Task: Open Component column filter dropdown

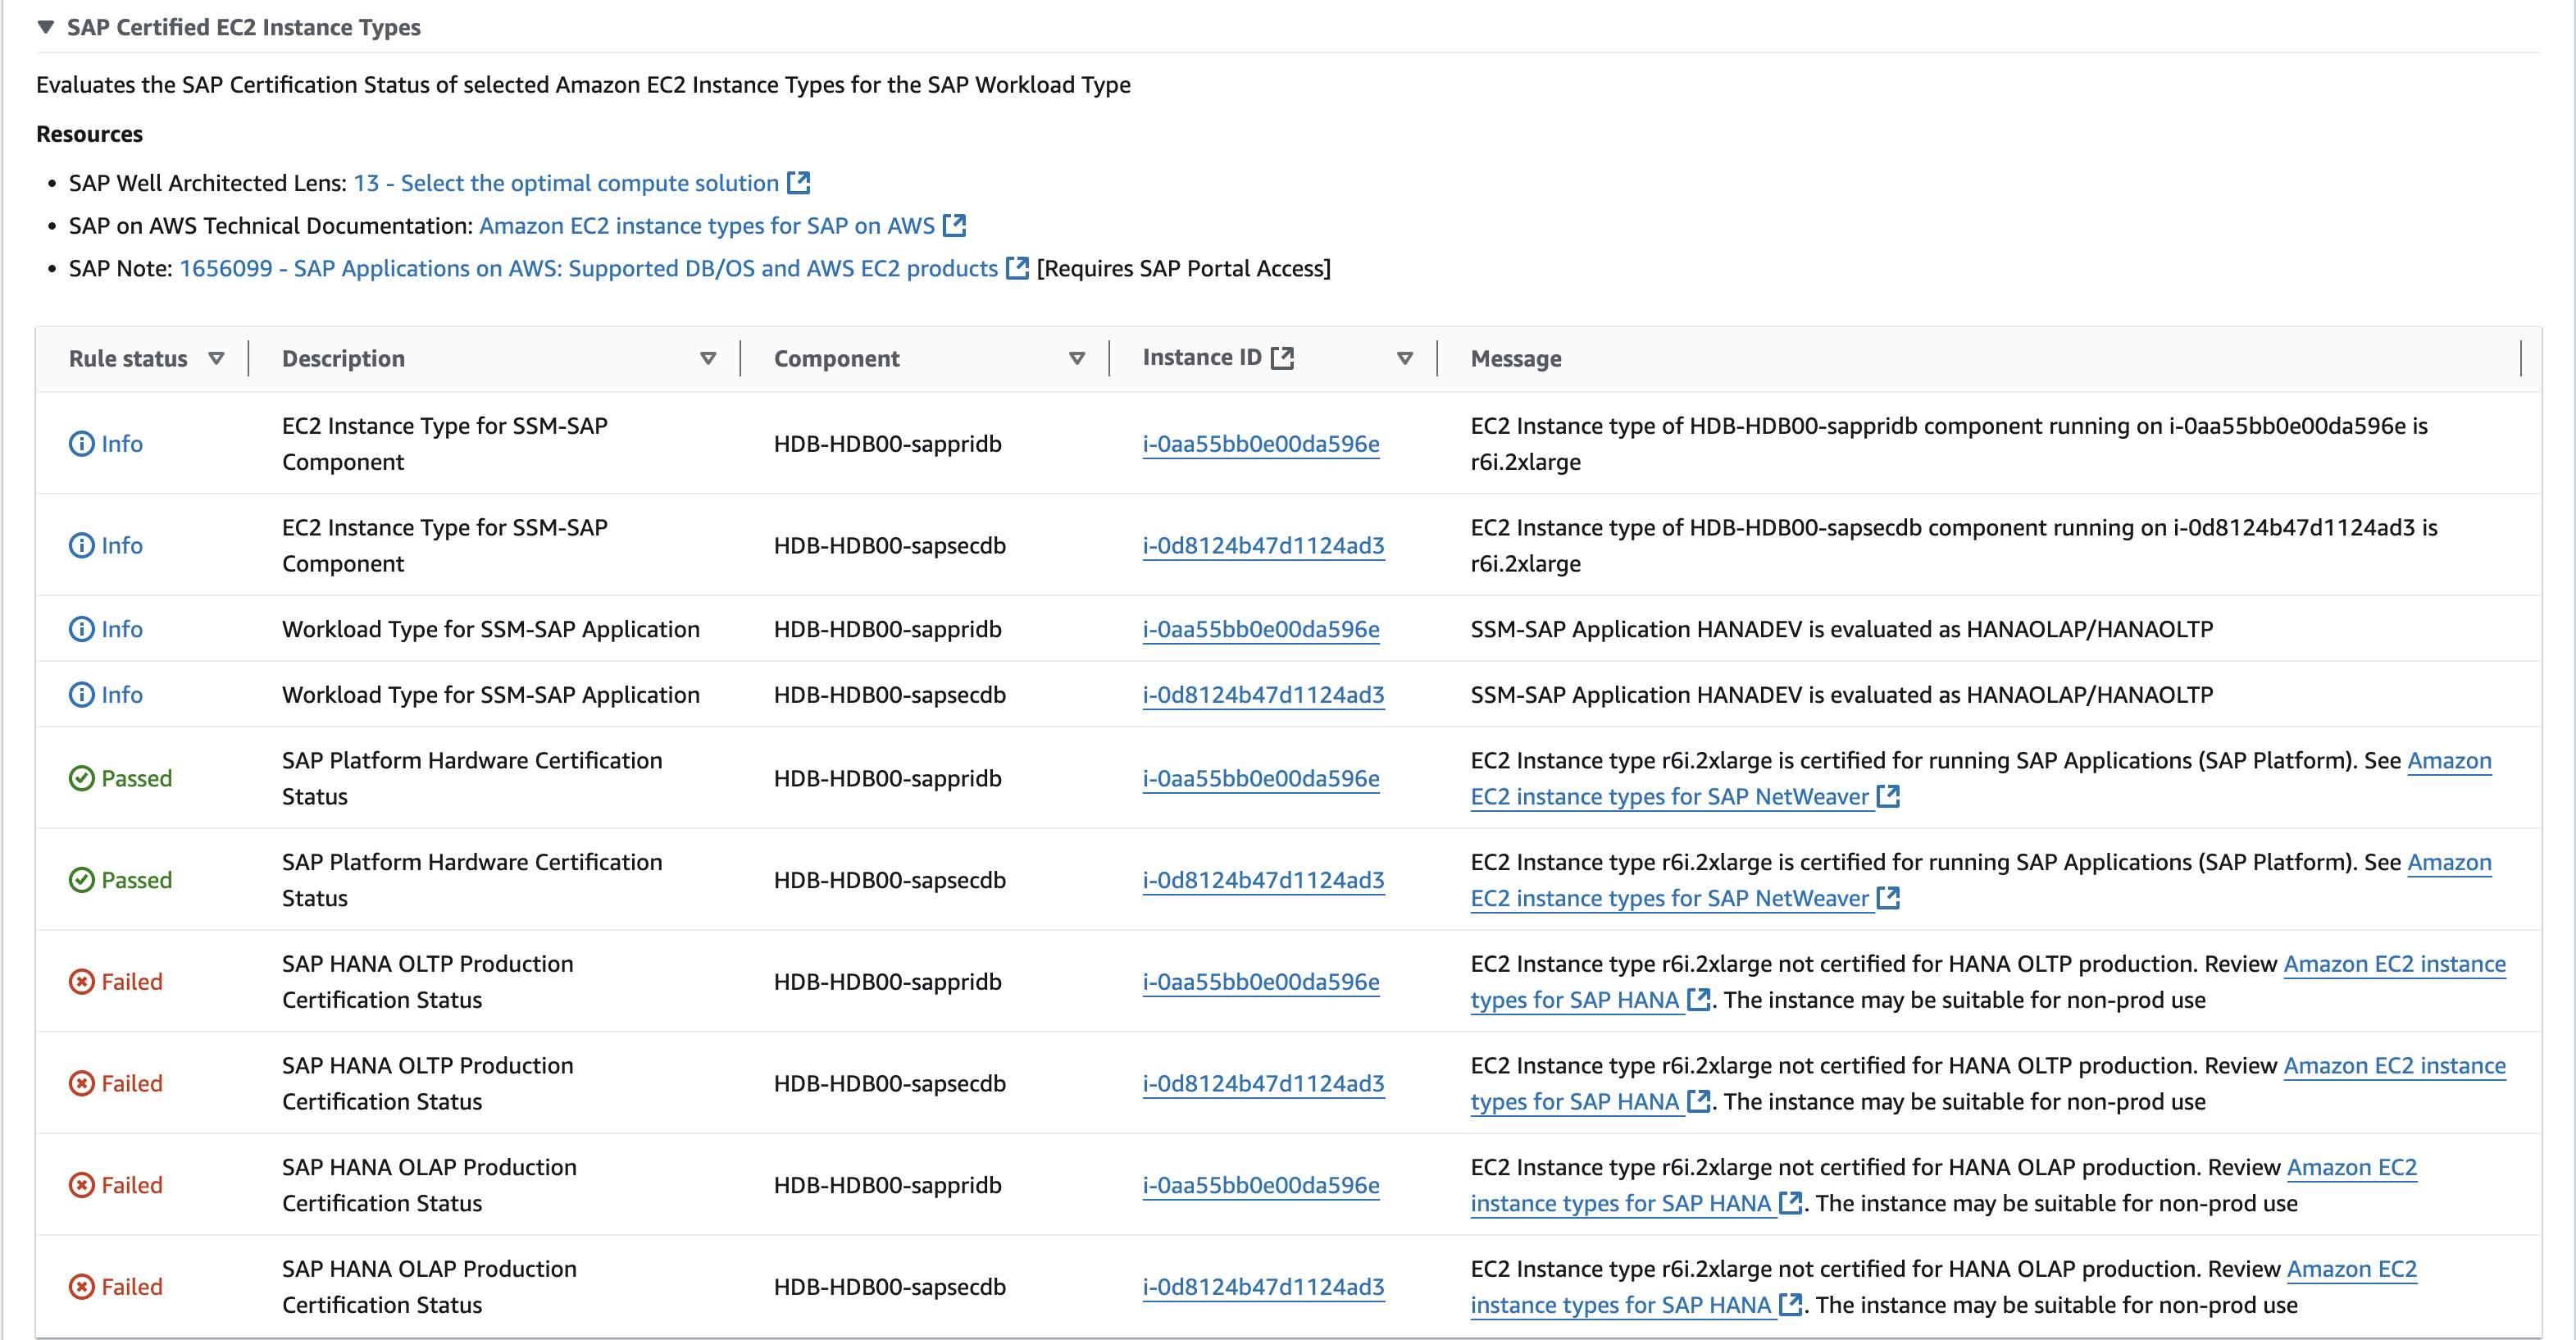Action: tap(1077, 358)
